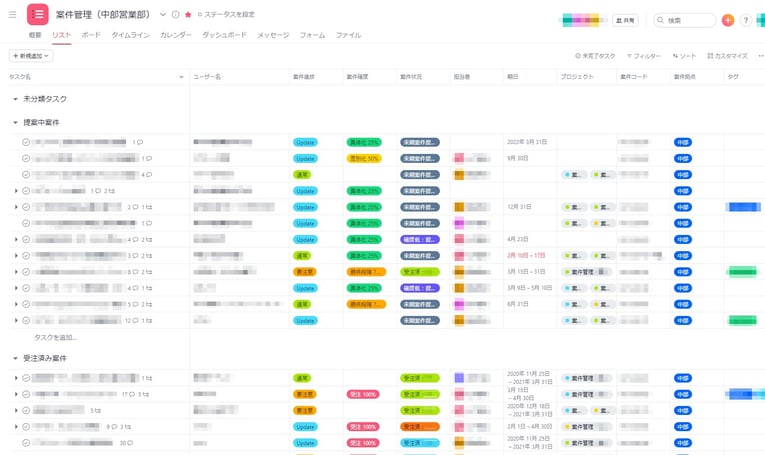
Task: Click ステータスを設定 next to title
Action: tap(226, 15)
